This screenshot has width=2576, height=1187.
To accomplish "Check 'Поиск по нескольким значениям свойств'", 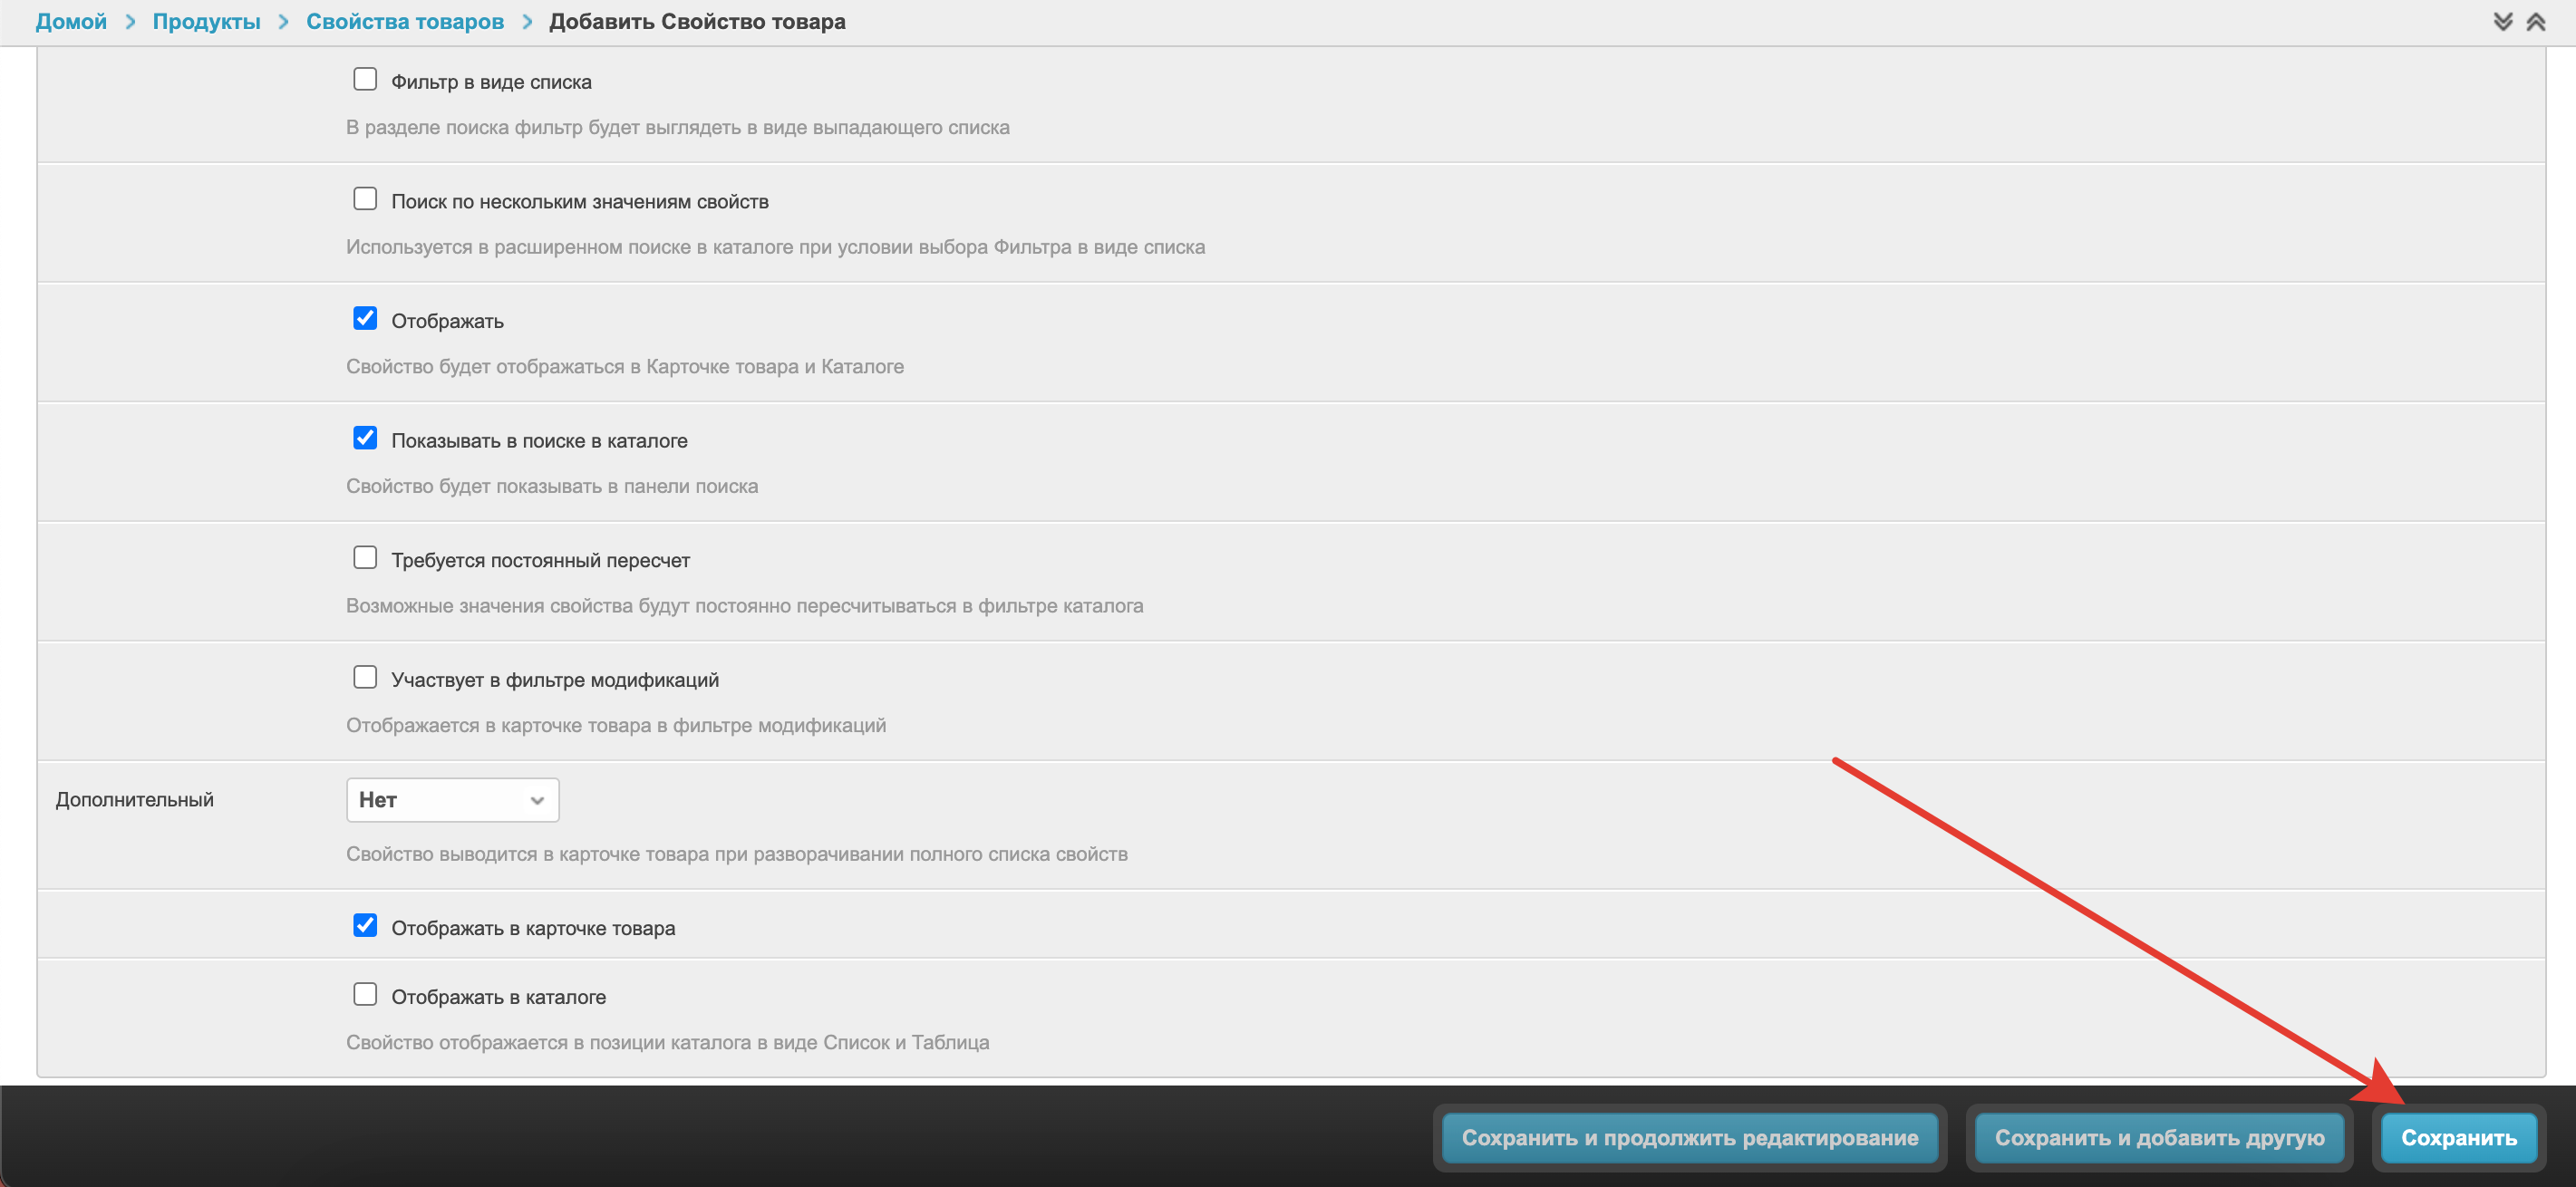I will [365, 199].
